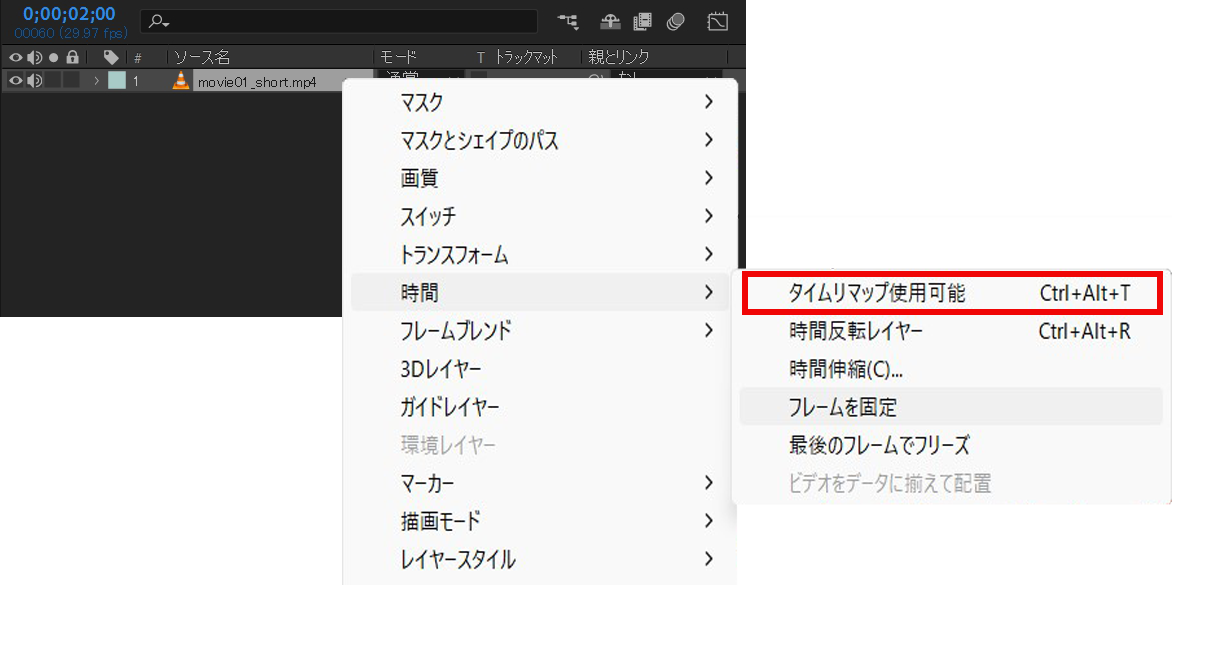Image resolution: width=1213 pixels, height=666 pixels.
Task: Enable the motion blur icon
Action: click(x=676, y=21)
